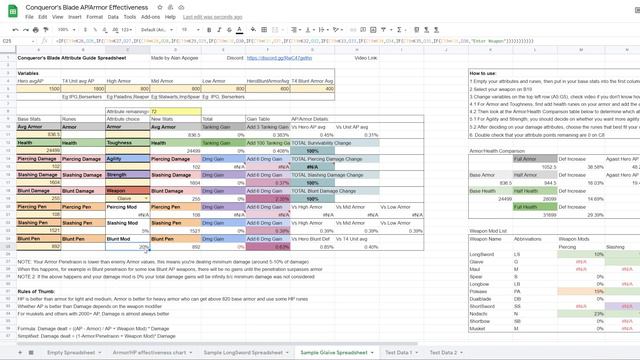Click the merge cells icon
The image size is (640, 360).
coord(275,30)
